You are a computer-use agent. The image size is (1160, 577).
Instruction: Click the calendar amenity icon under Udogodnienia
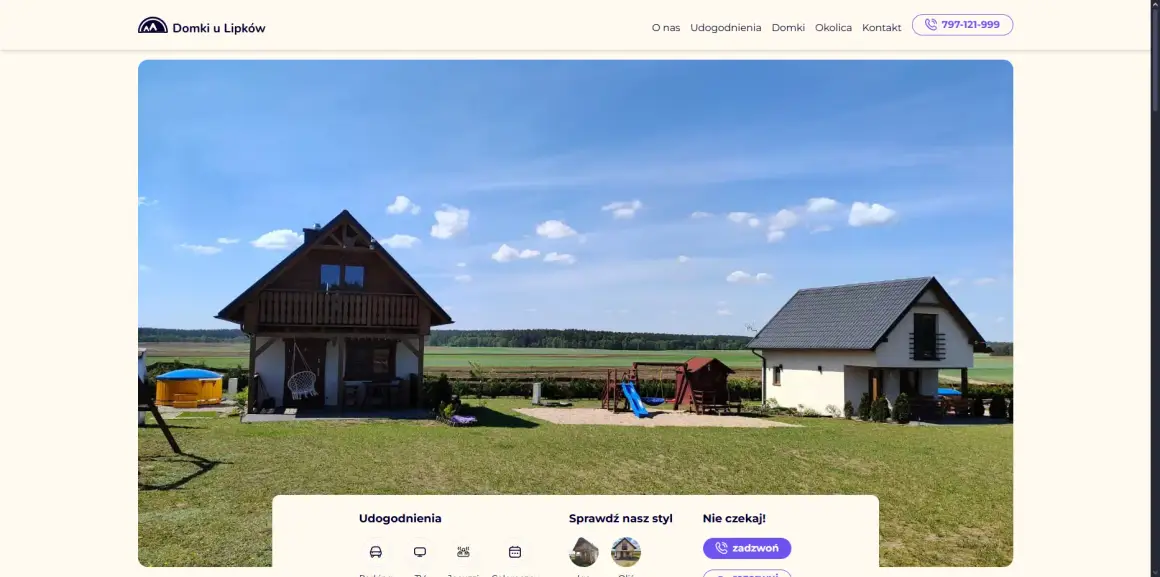[x=514, y=551]
